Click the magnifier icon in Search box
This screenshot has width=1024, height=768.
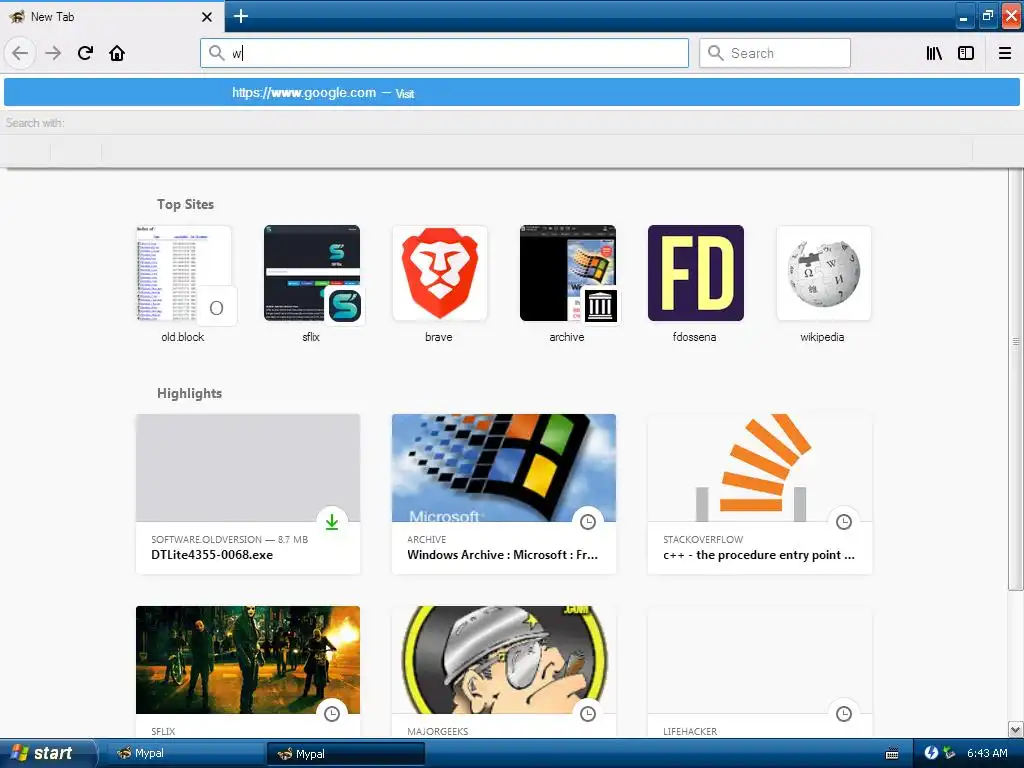pyautogui.click(x=716, y=53)
